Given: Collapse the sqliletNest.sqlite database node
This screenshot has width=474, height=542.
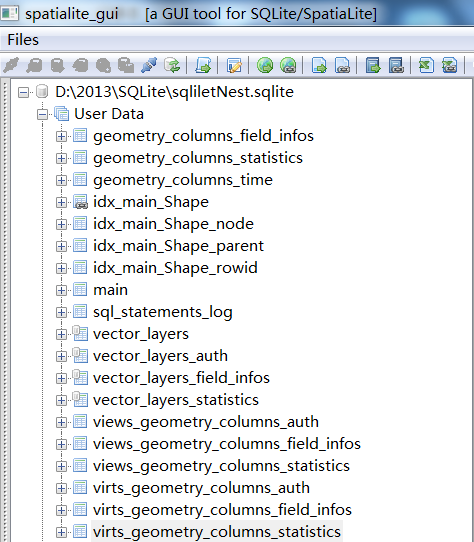Looking at the screenshot, I should [23, 92].
